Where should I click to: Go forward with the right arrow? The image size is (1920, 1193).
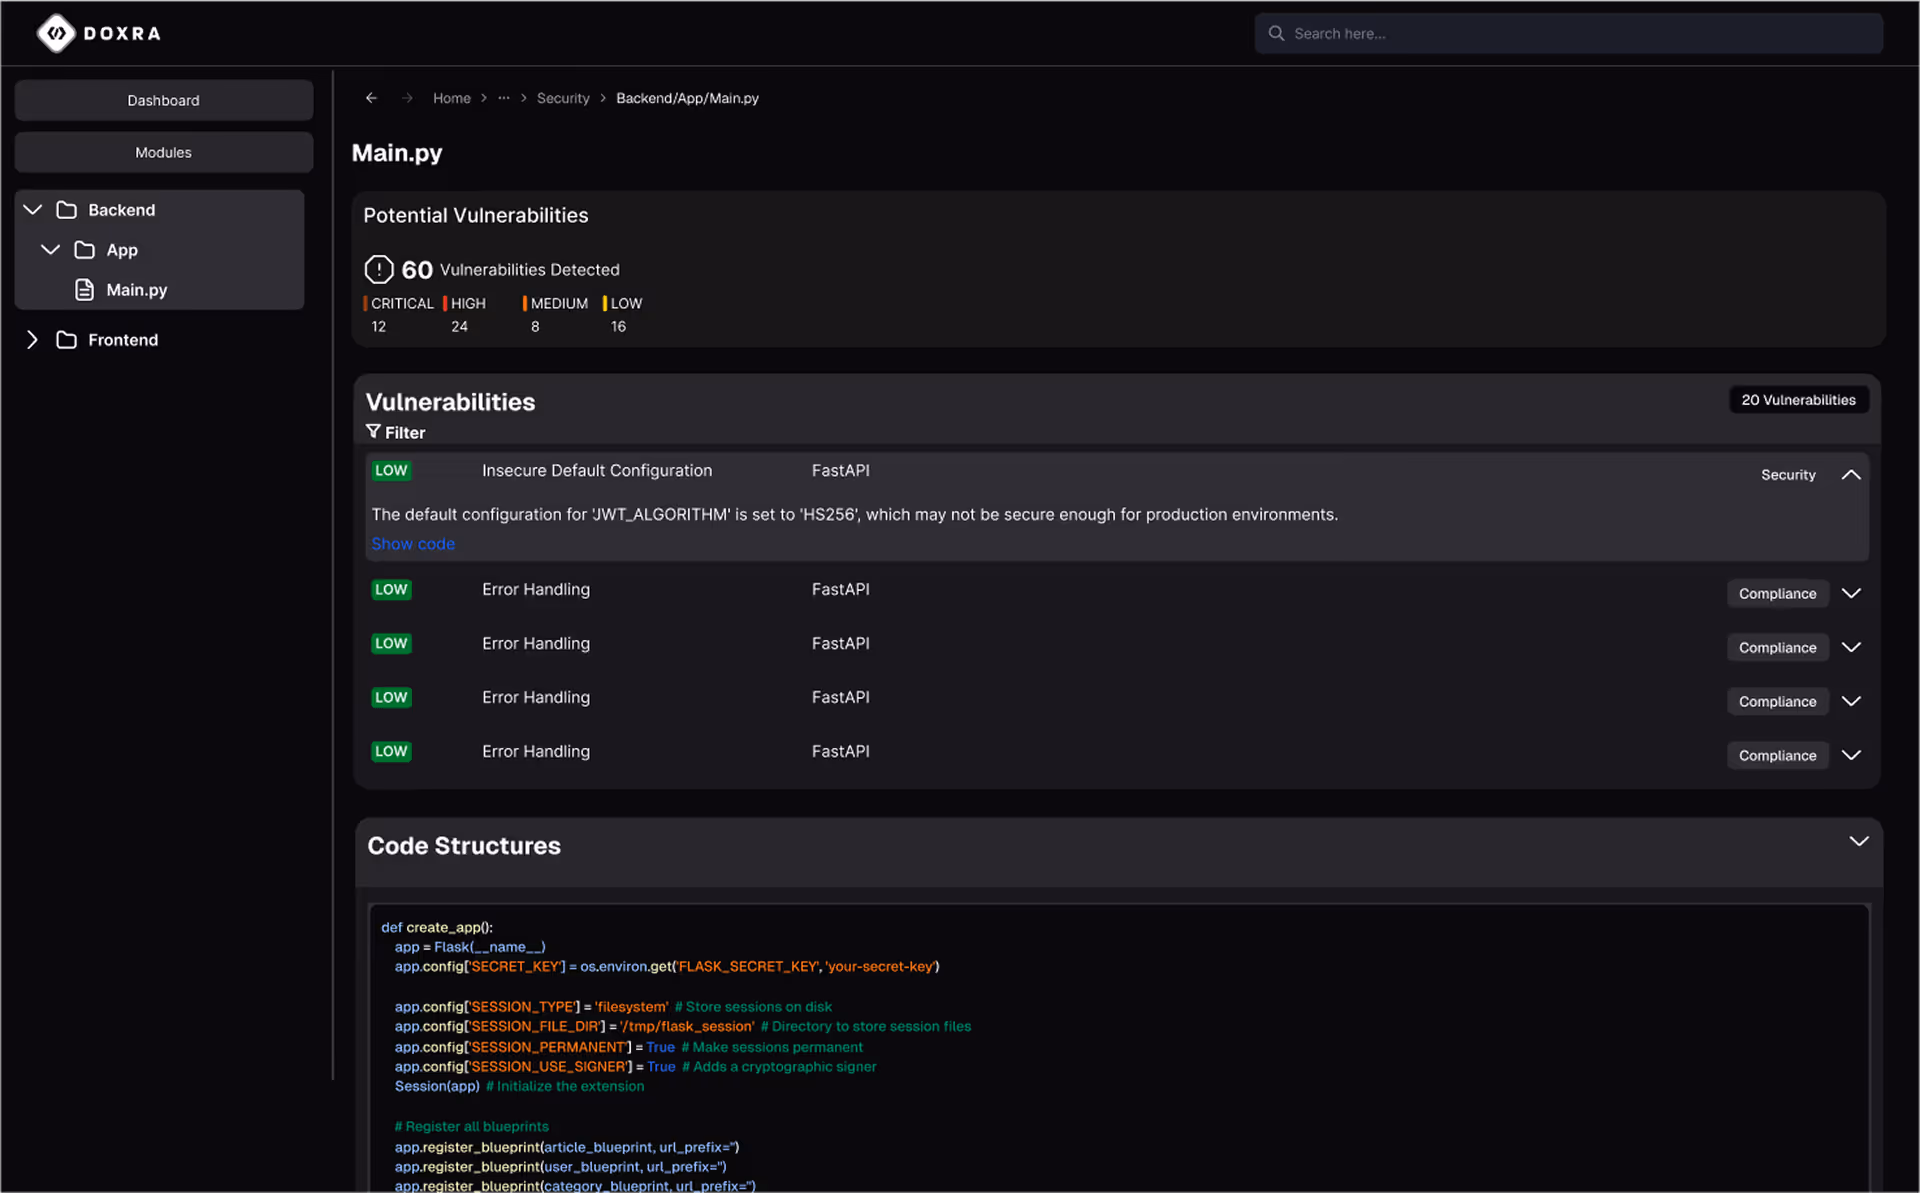(x=407, y=98)
